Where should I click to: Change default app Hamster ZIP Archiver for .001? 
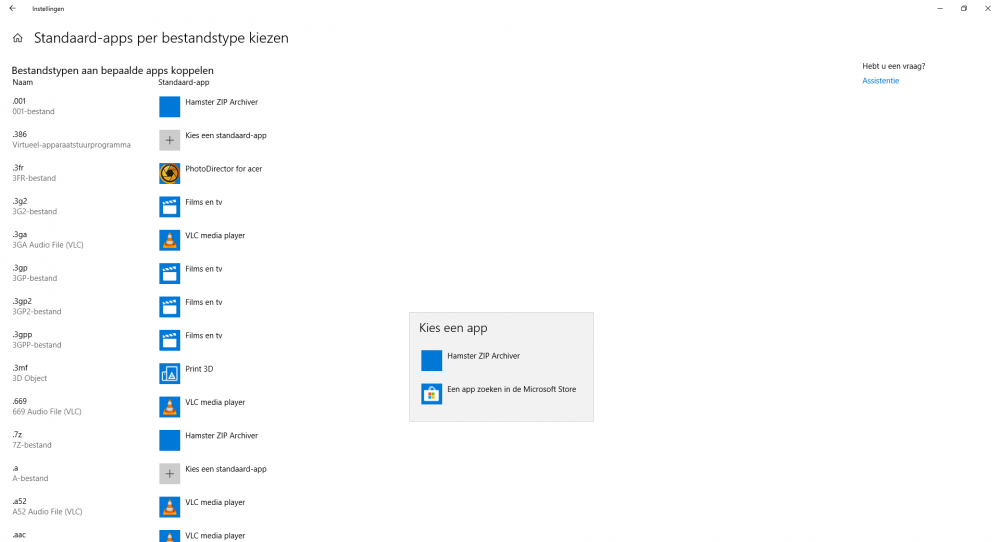(221, 102)
